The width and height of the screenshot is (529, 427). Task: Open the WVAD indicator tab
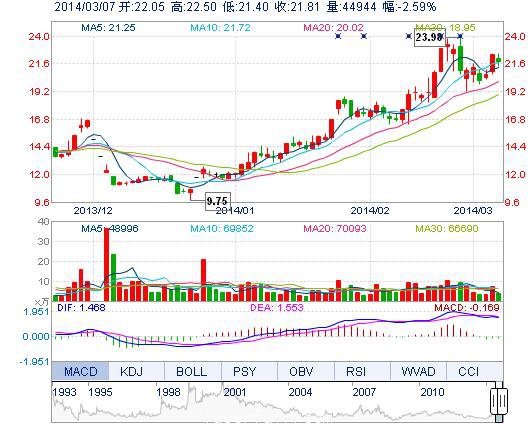(x=418, y=371)
